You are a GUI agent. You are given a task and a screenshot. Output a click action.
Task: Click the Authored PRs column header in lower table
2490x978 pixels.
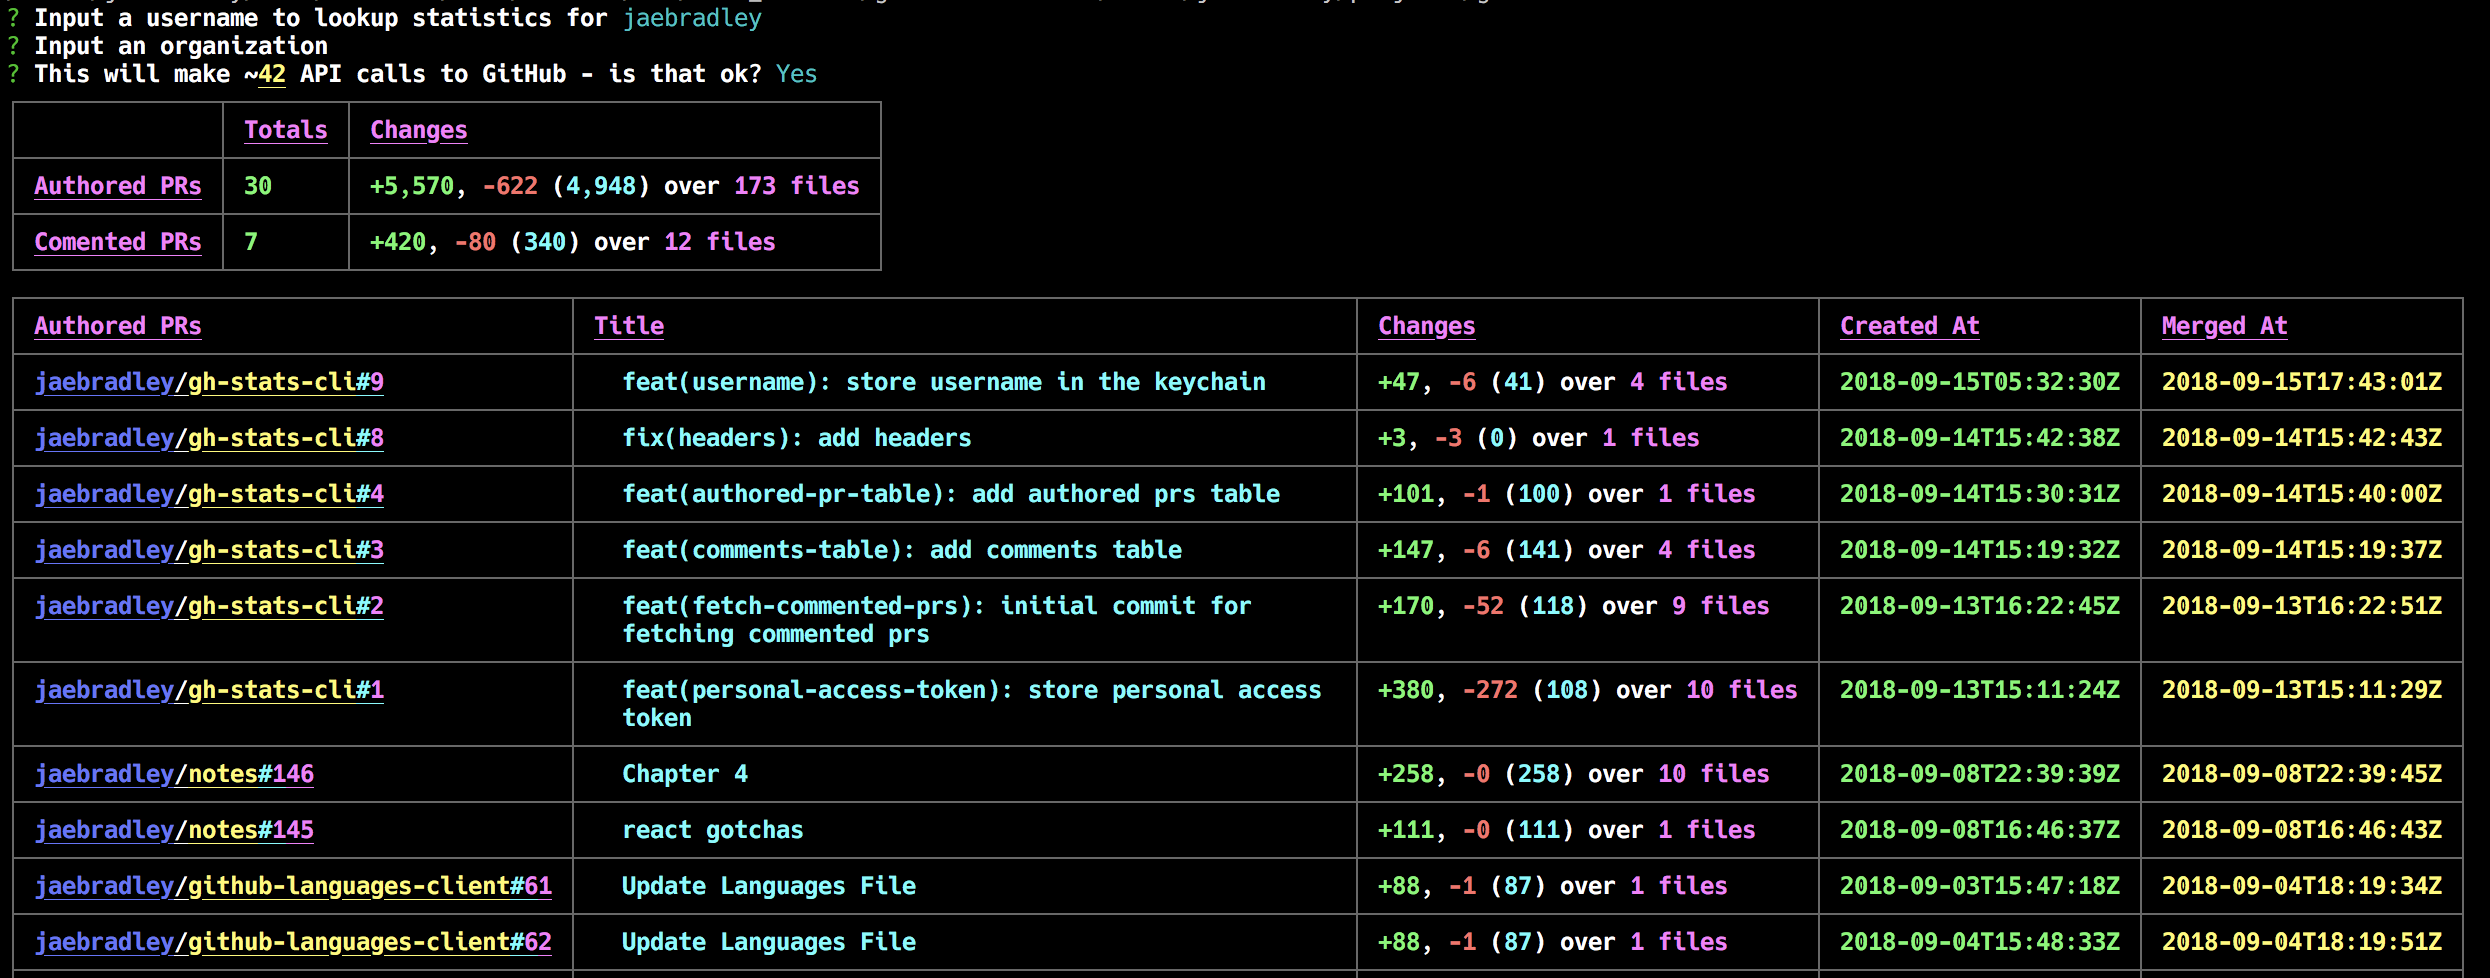point(118,326)
